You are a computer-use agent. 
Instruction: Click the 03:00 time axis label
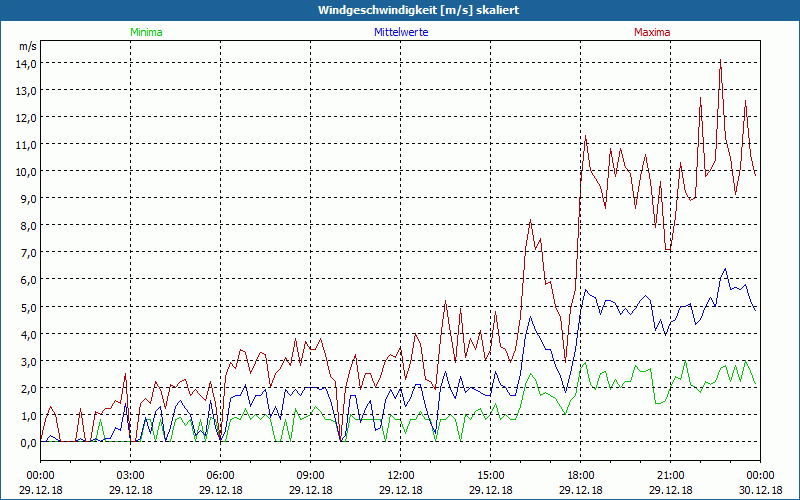(x=131, y=476)
